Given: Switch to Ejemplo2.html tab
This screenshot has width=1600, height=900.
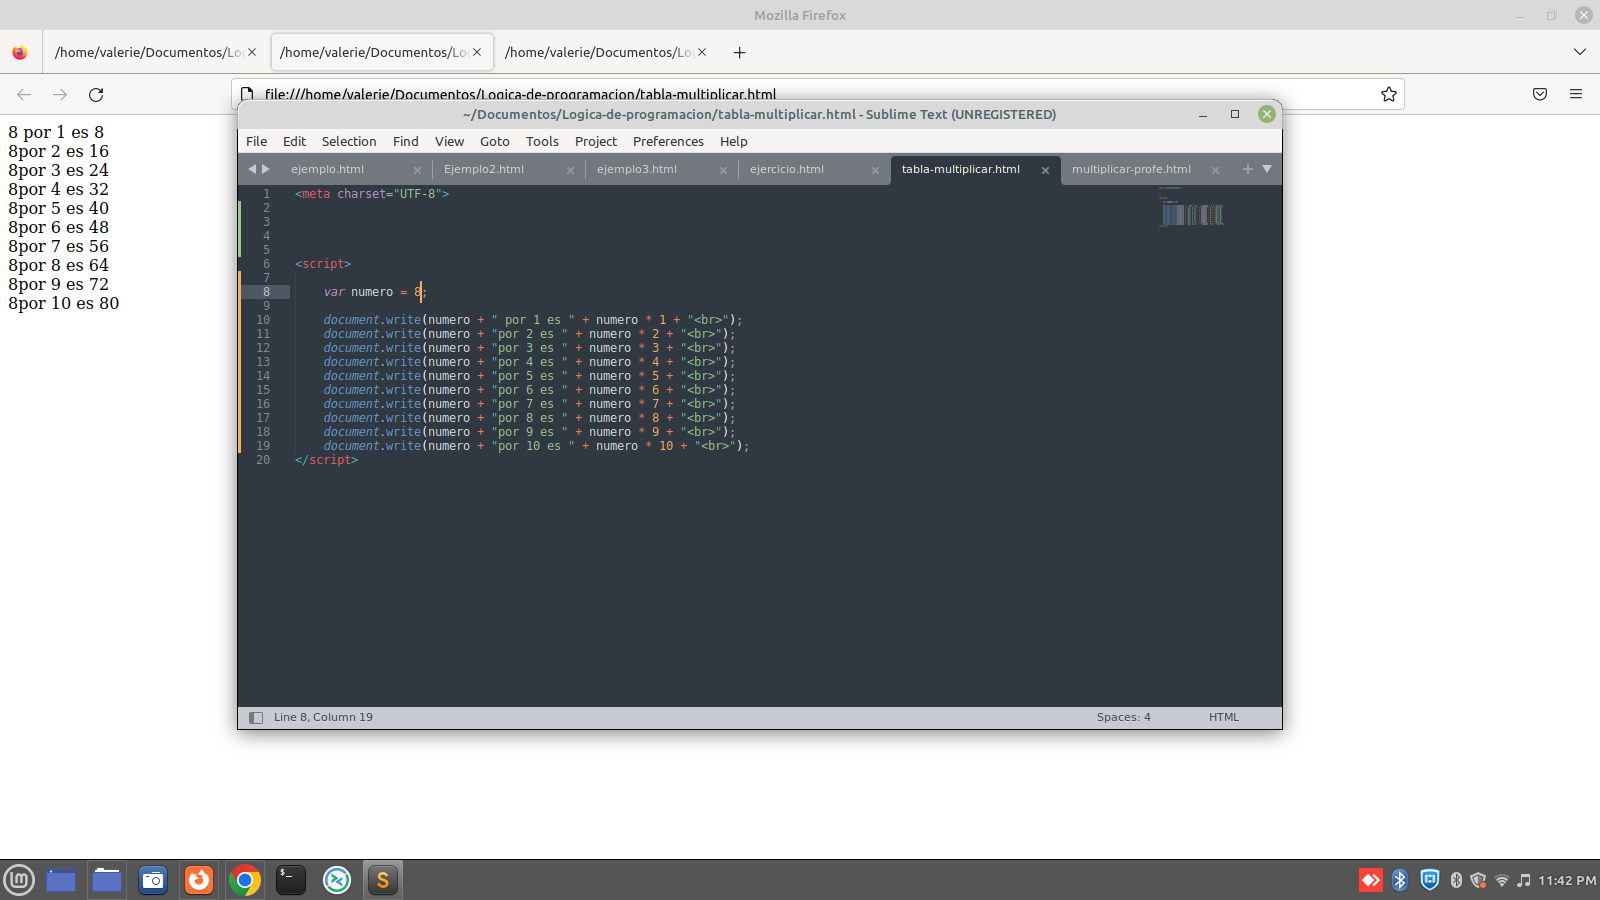Looking at the screenshot, I should (x=484, y=169).
